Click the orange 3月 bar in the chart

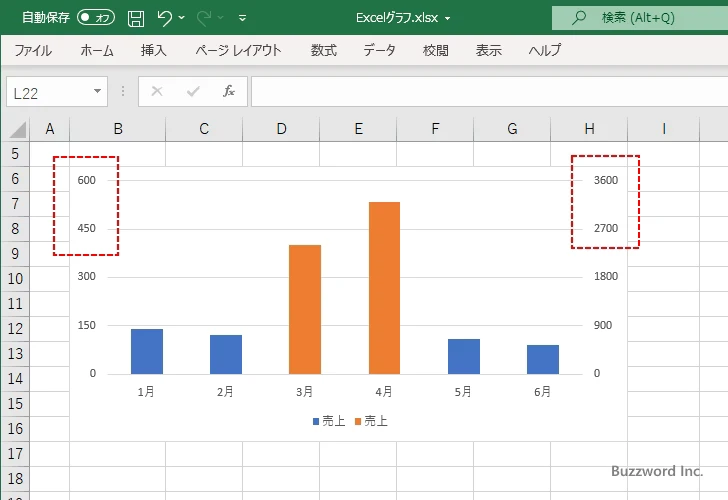[305, 309]
